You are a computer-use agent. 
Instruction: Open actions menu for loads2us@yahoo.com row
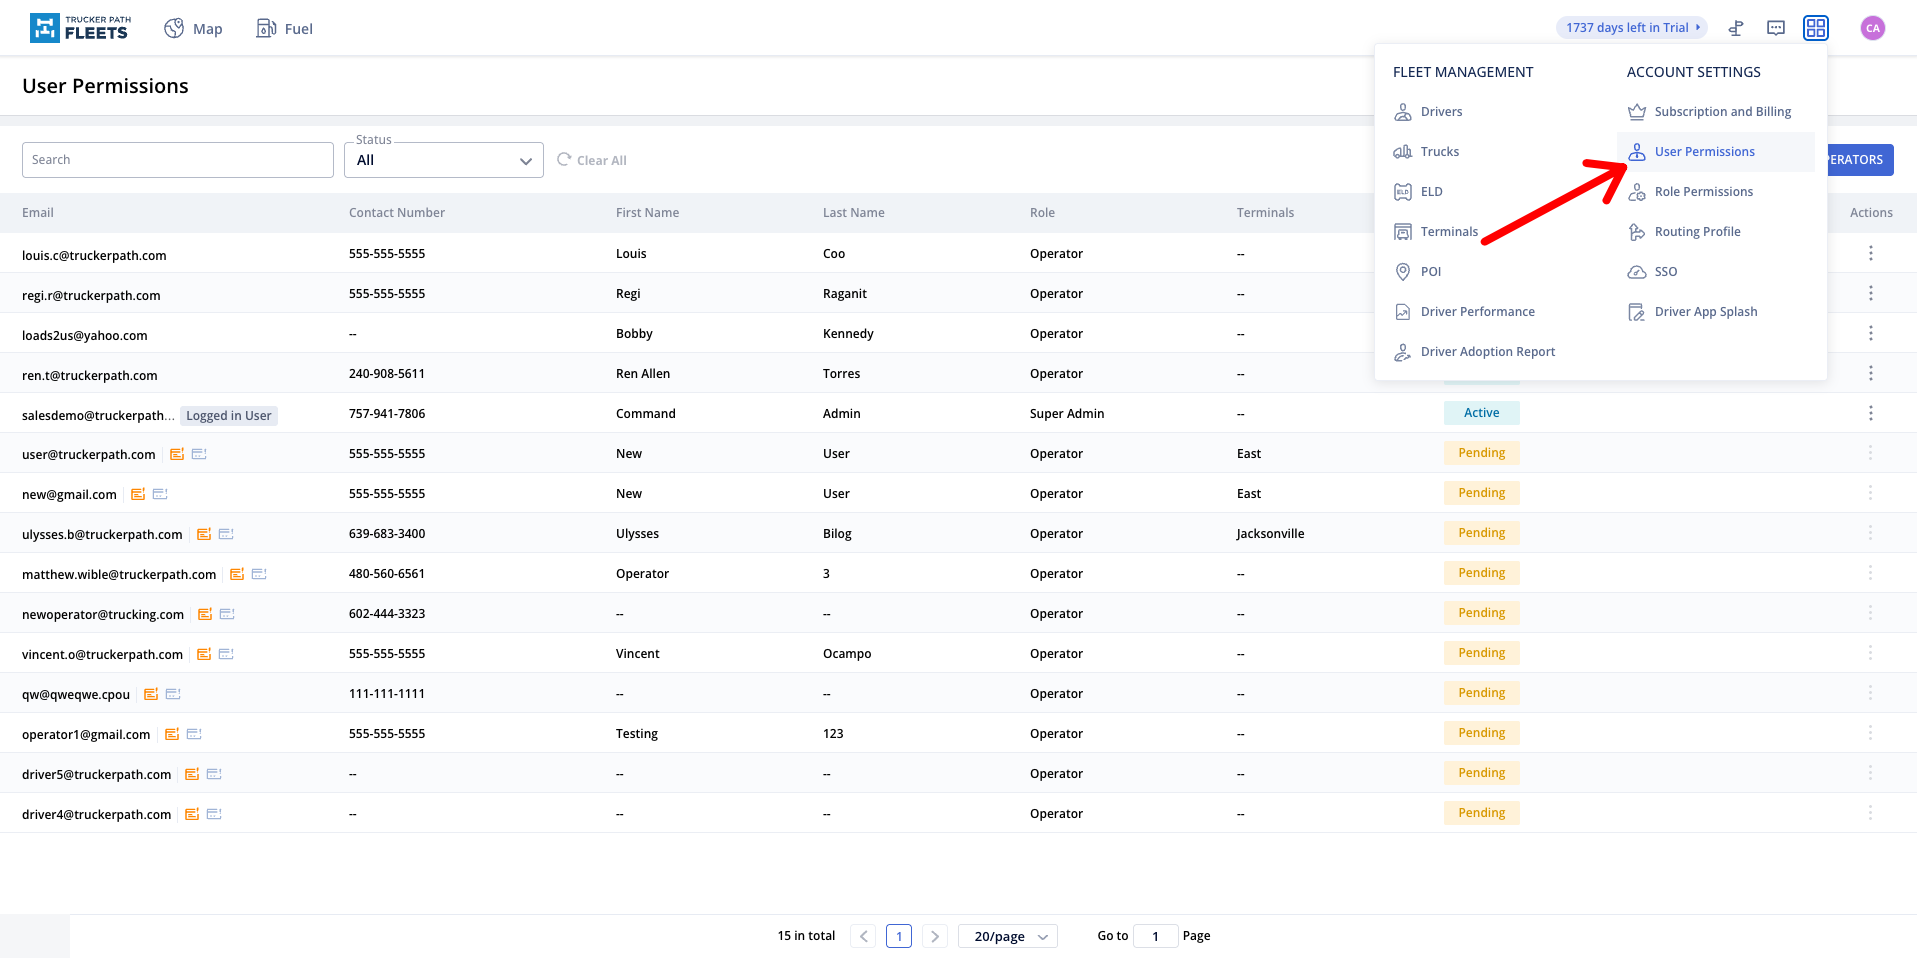point(1870,333)
